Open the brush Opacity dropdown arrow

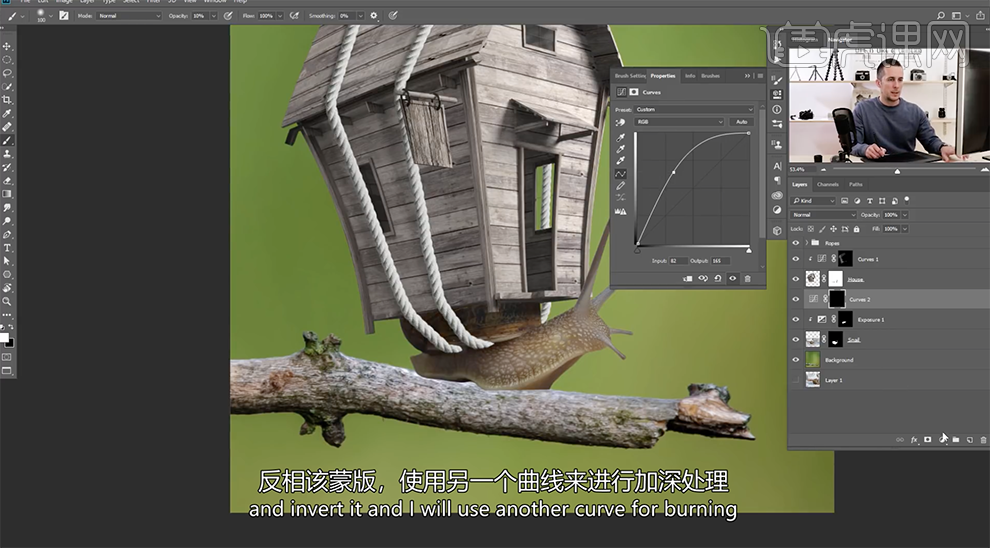coord(213,16)
